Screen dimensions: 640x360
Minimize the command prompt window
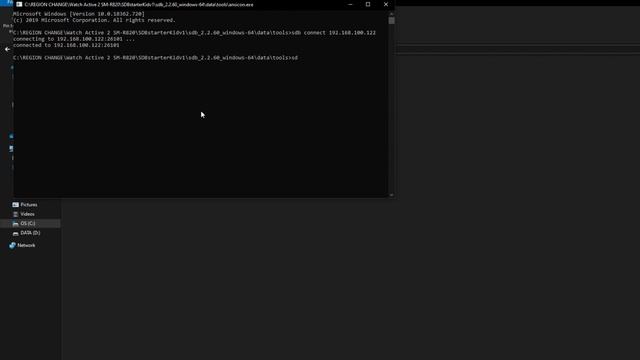(x=350, y=4)
